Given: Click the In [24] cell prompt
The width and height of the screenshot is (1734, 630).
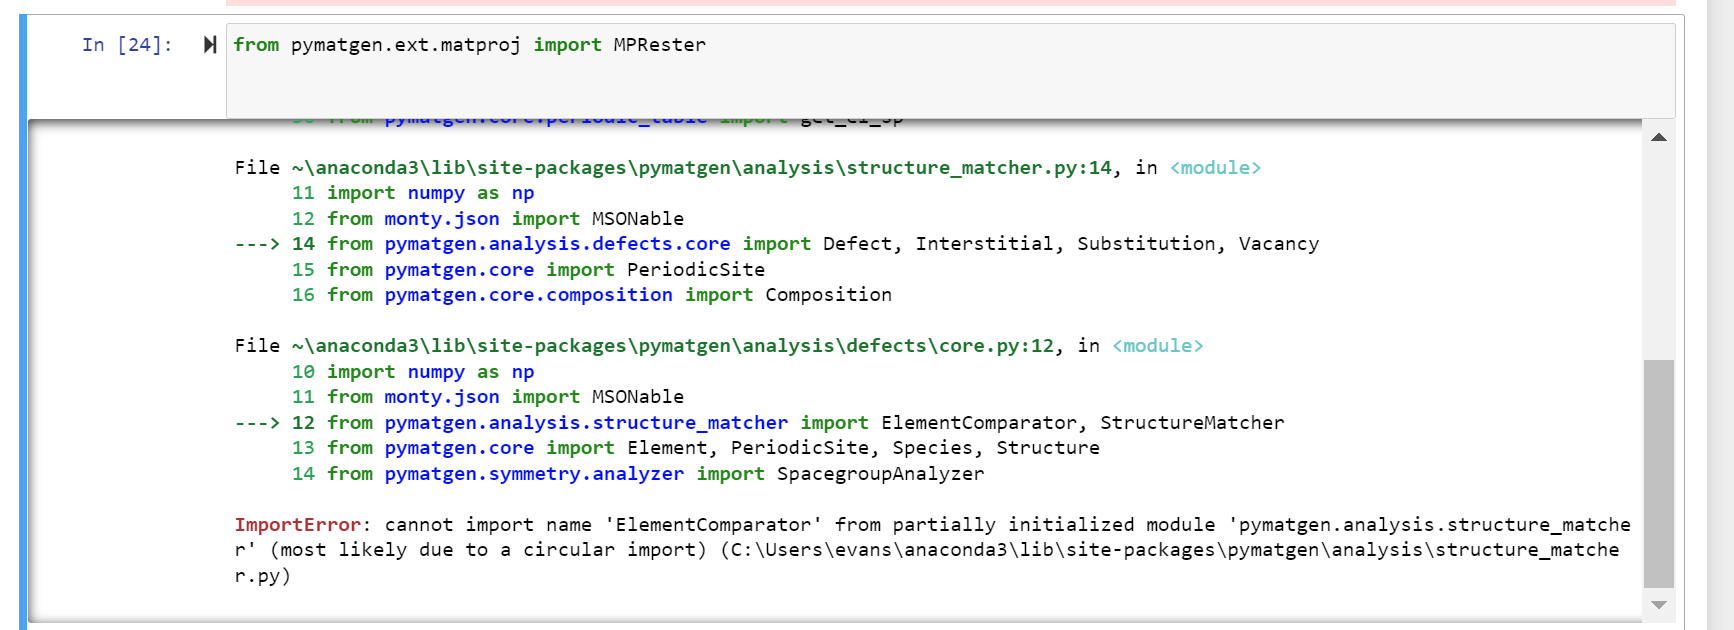Looking at the screenshot, I should 126,45.
